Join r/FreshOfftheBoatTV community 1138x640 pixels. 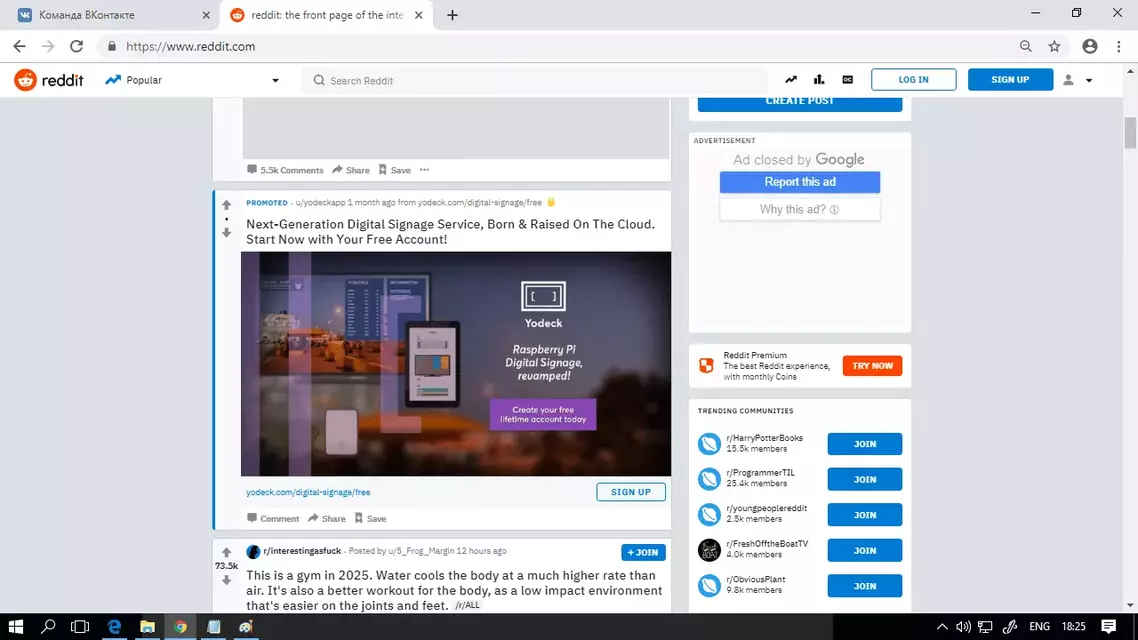[864, 551]
